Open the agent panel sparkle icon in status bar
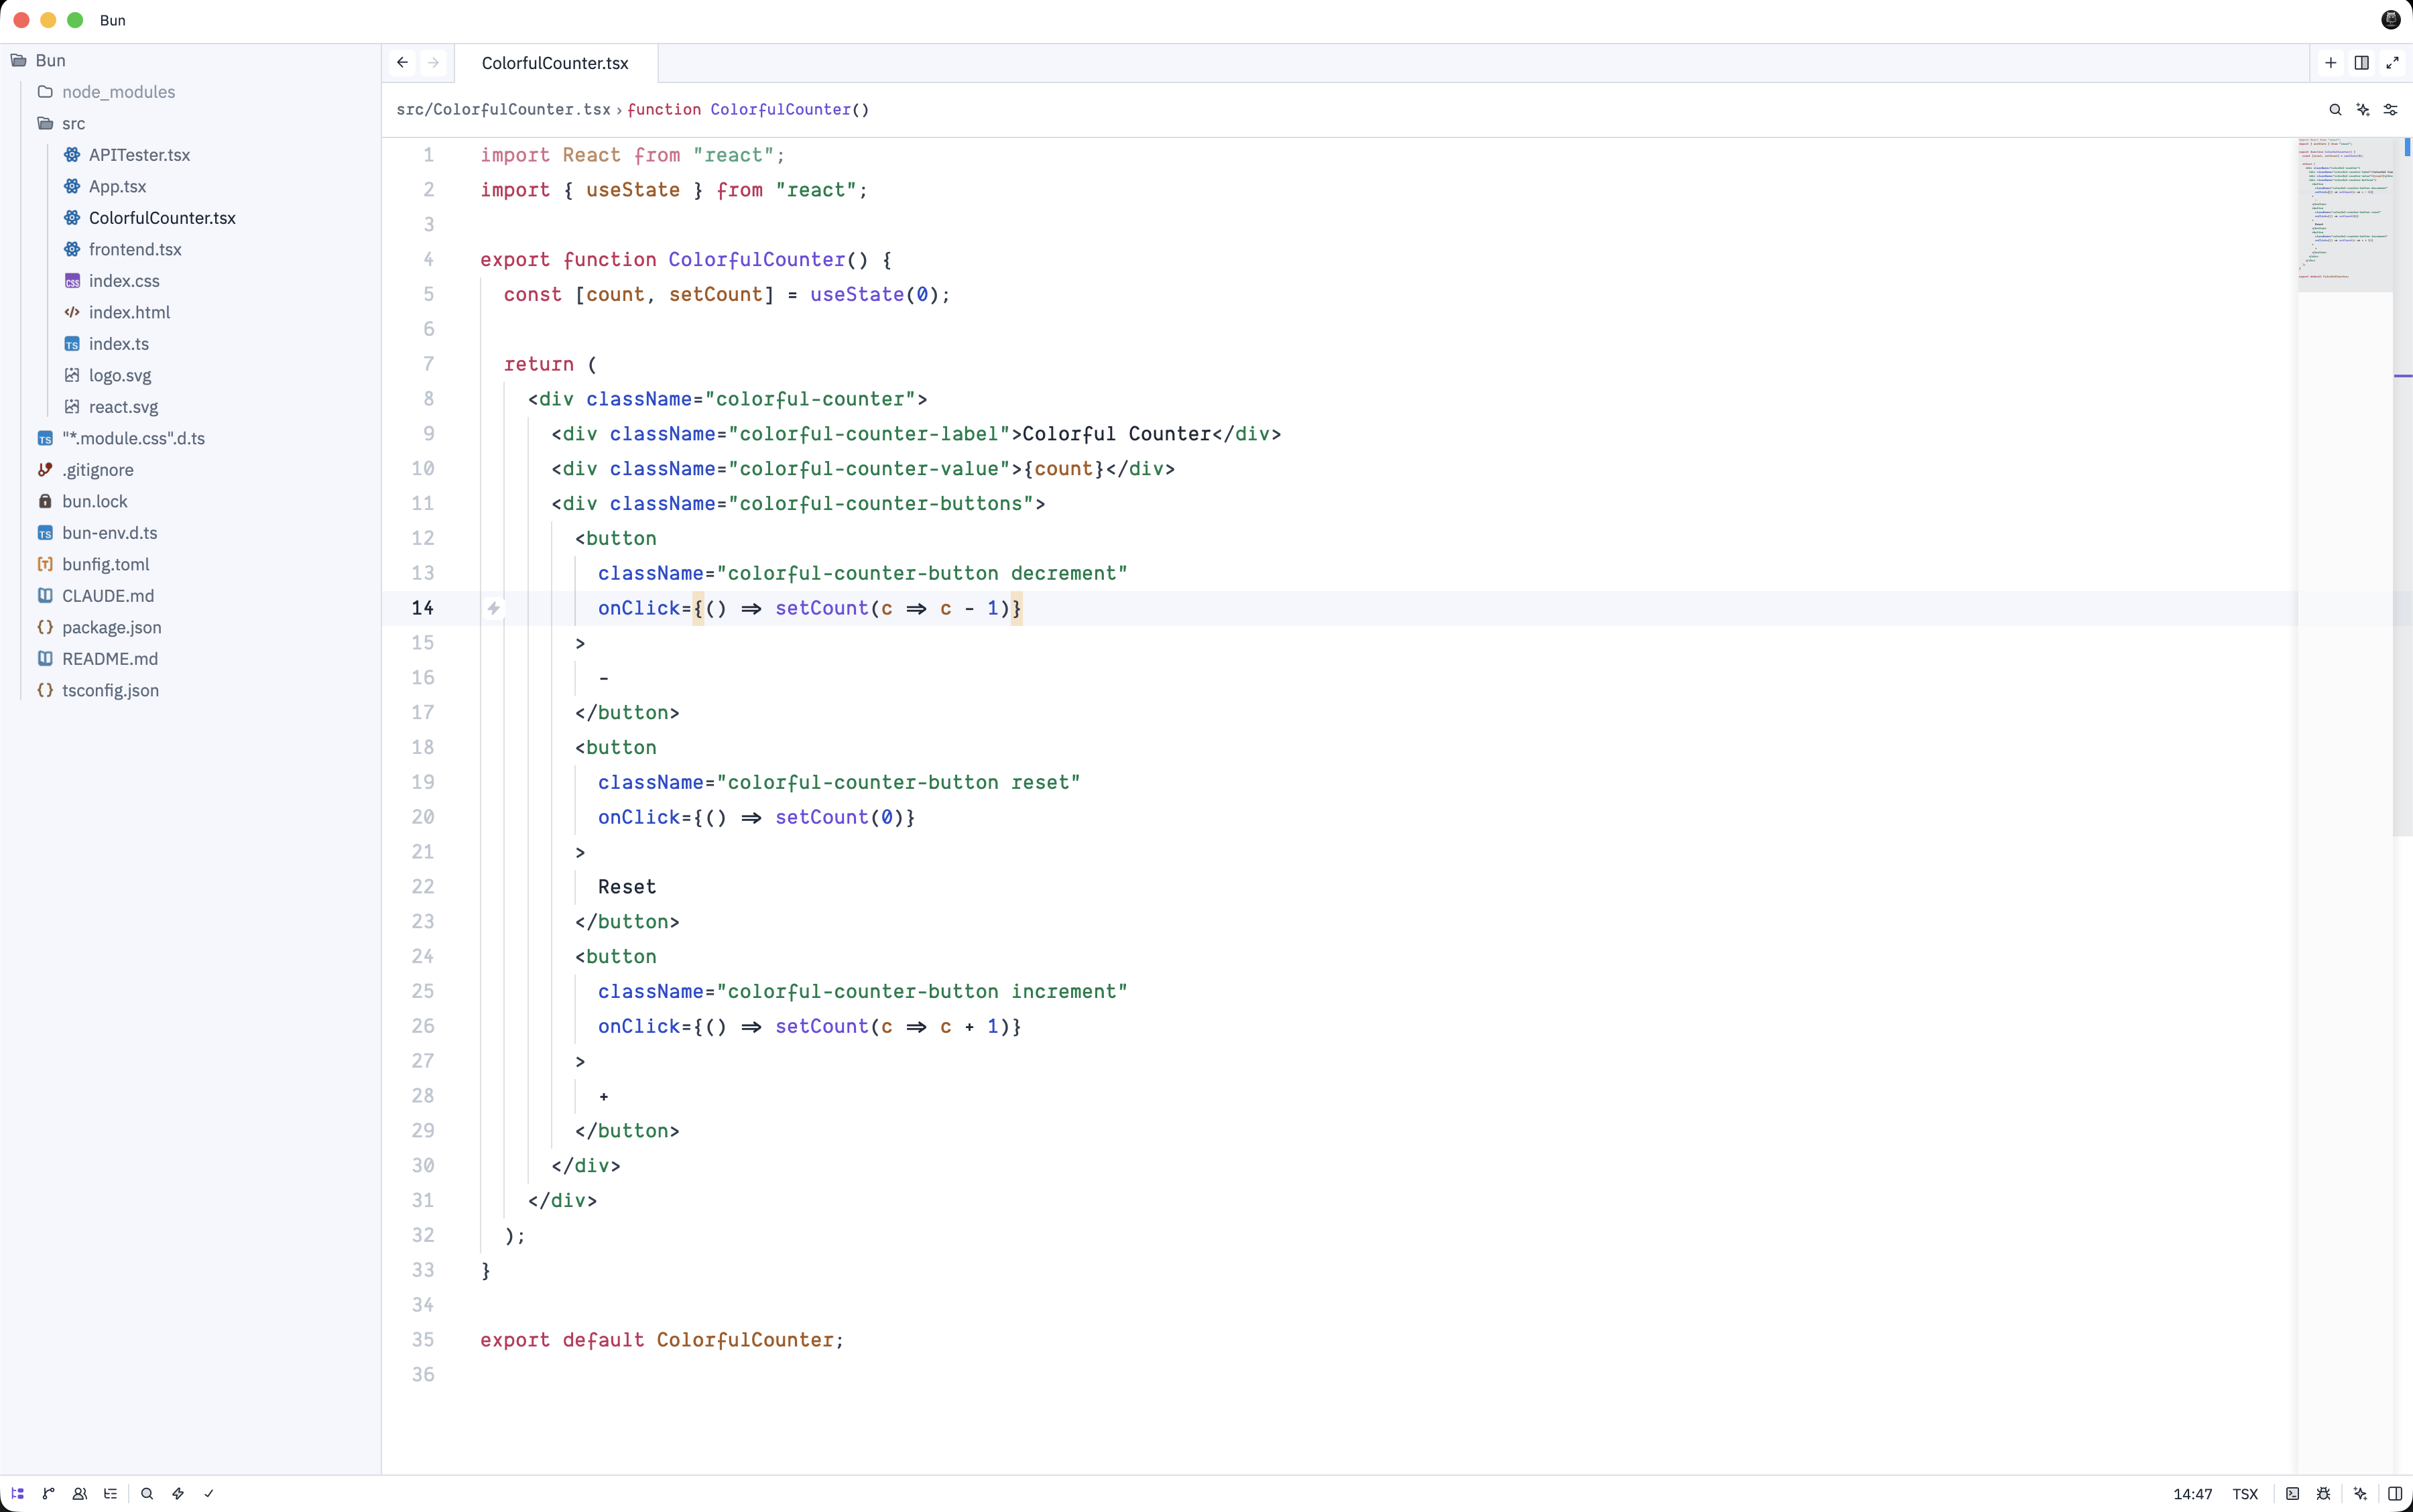 tap(2360, 1493)
